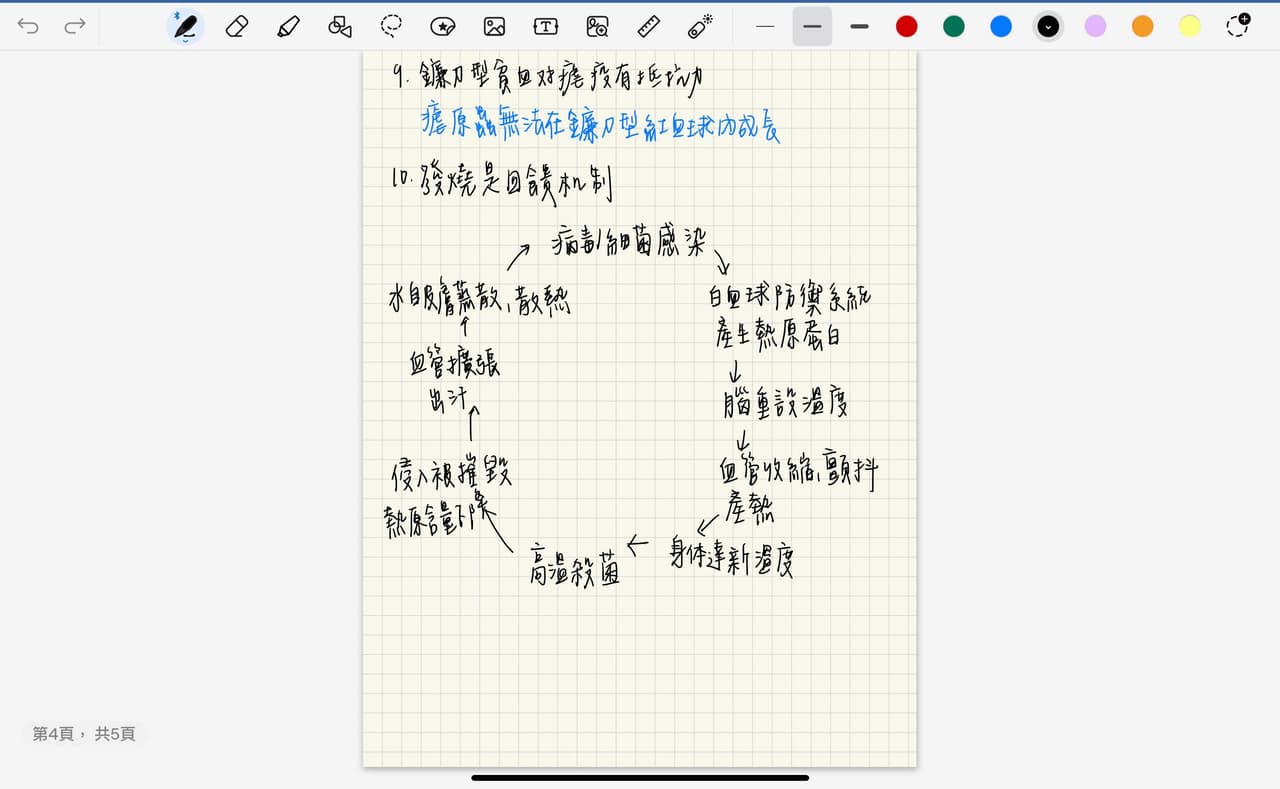This screenshot has width=1280, height=789.
Task: Choose the Shapes tool
Action: (340, 27)
